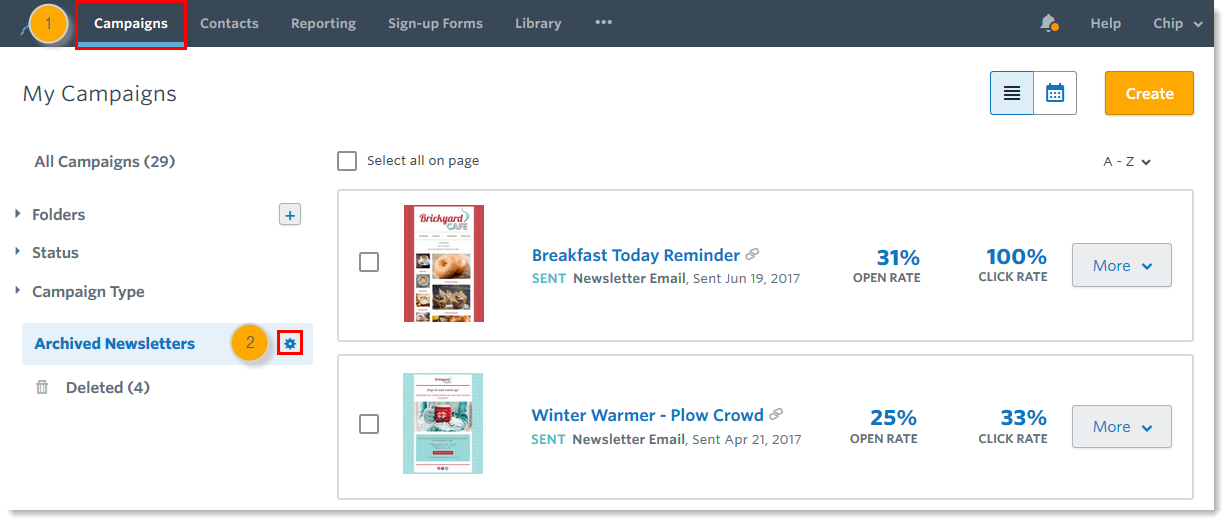Click link icon beside Breakfast Today Reminder
The height and width of the screenshot is (525, 1229).
[752, 255]
